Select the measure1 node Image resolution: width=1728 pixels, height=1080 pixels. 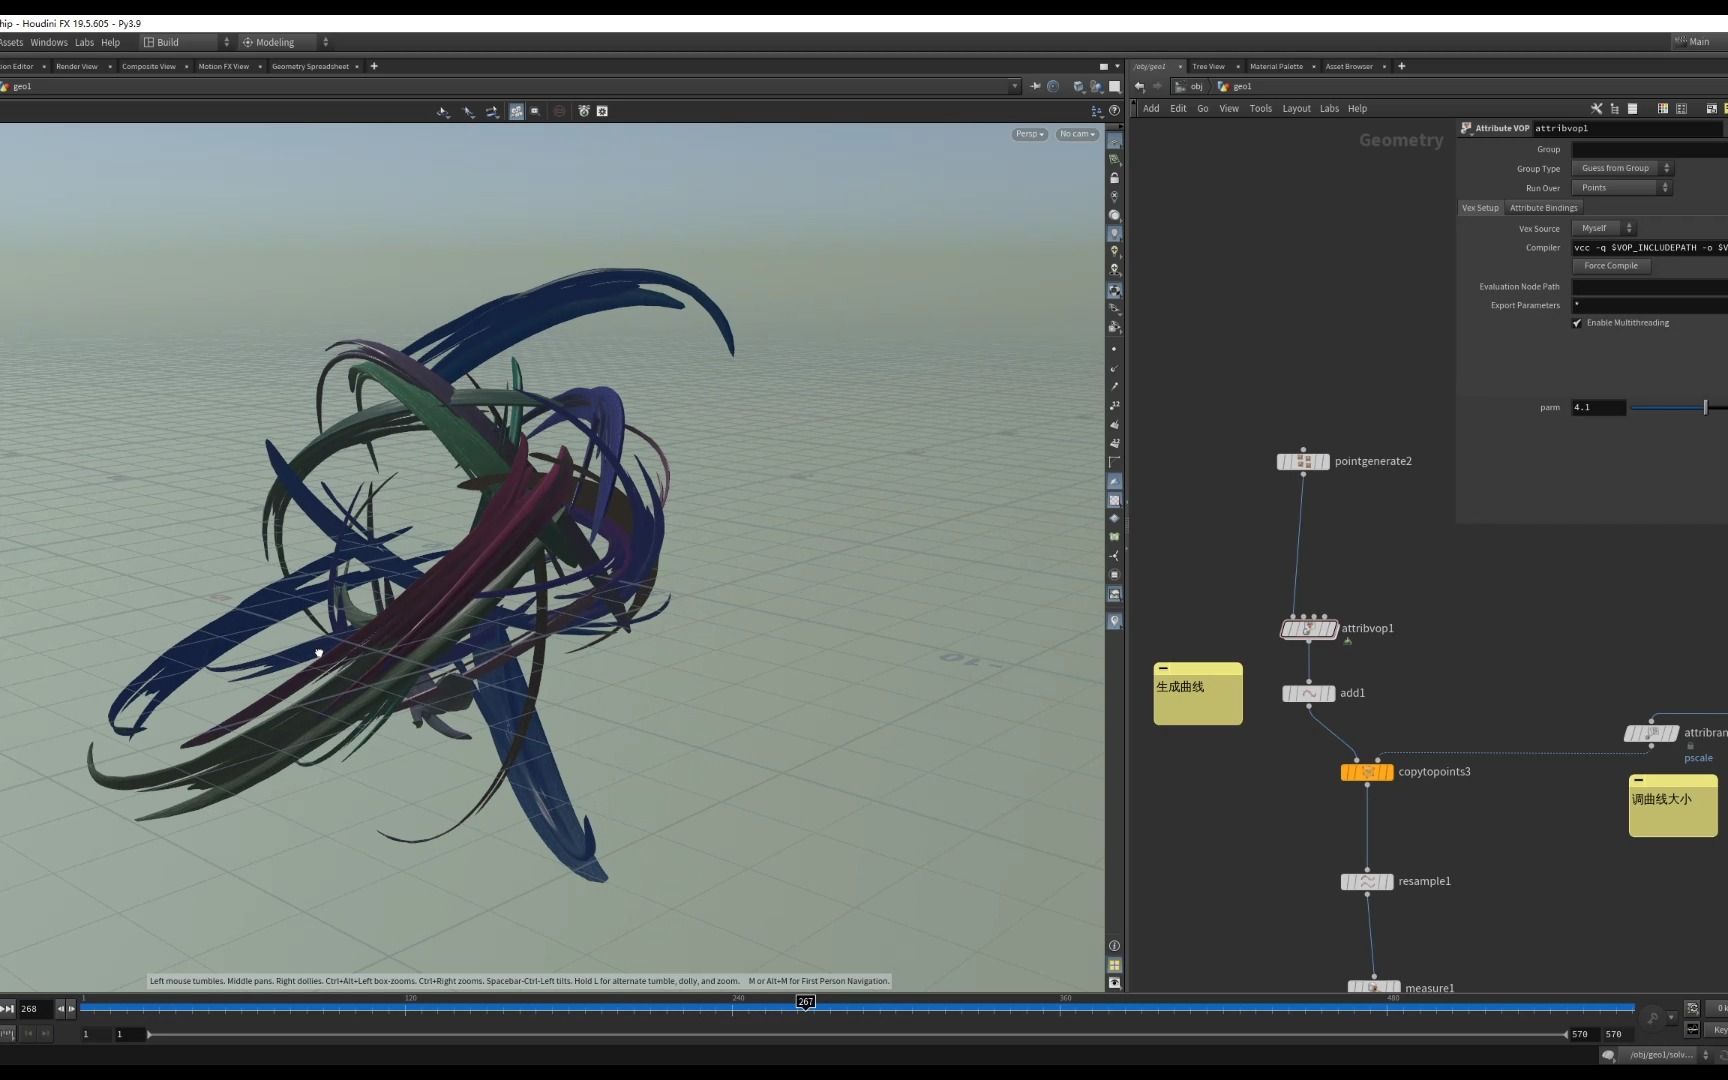tap(1374, 988)
